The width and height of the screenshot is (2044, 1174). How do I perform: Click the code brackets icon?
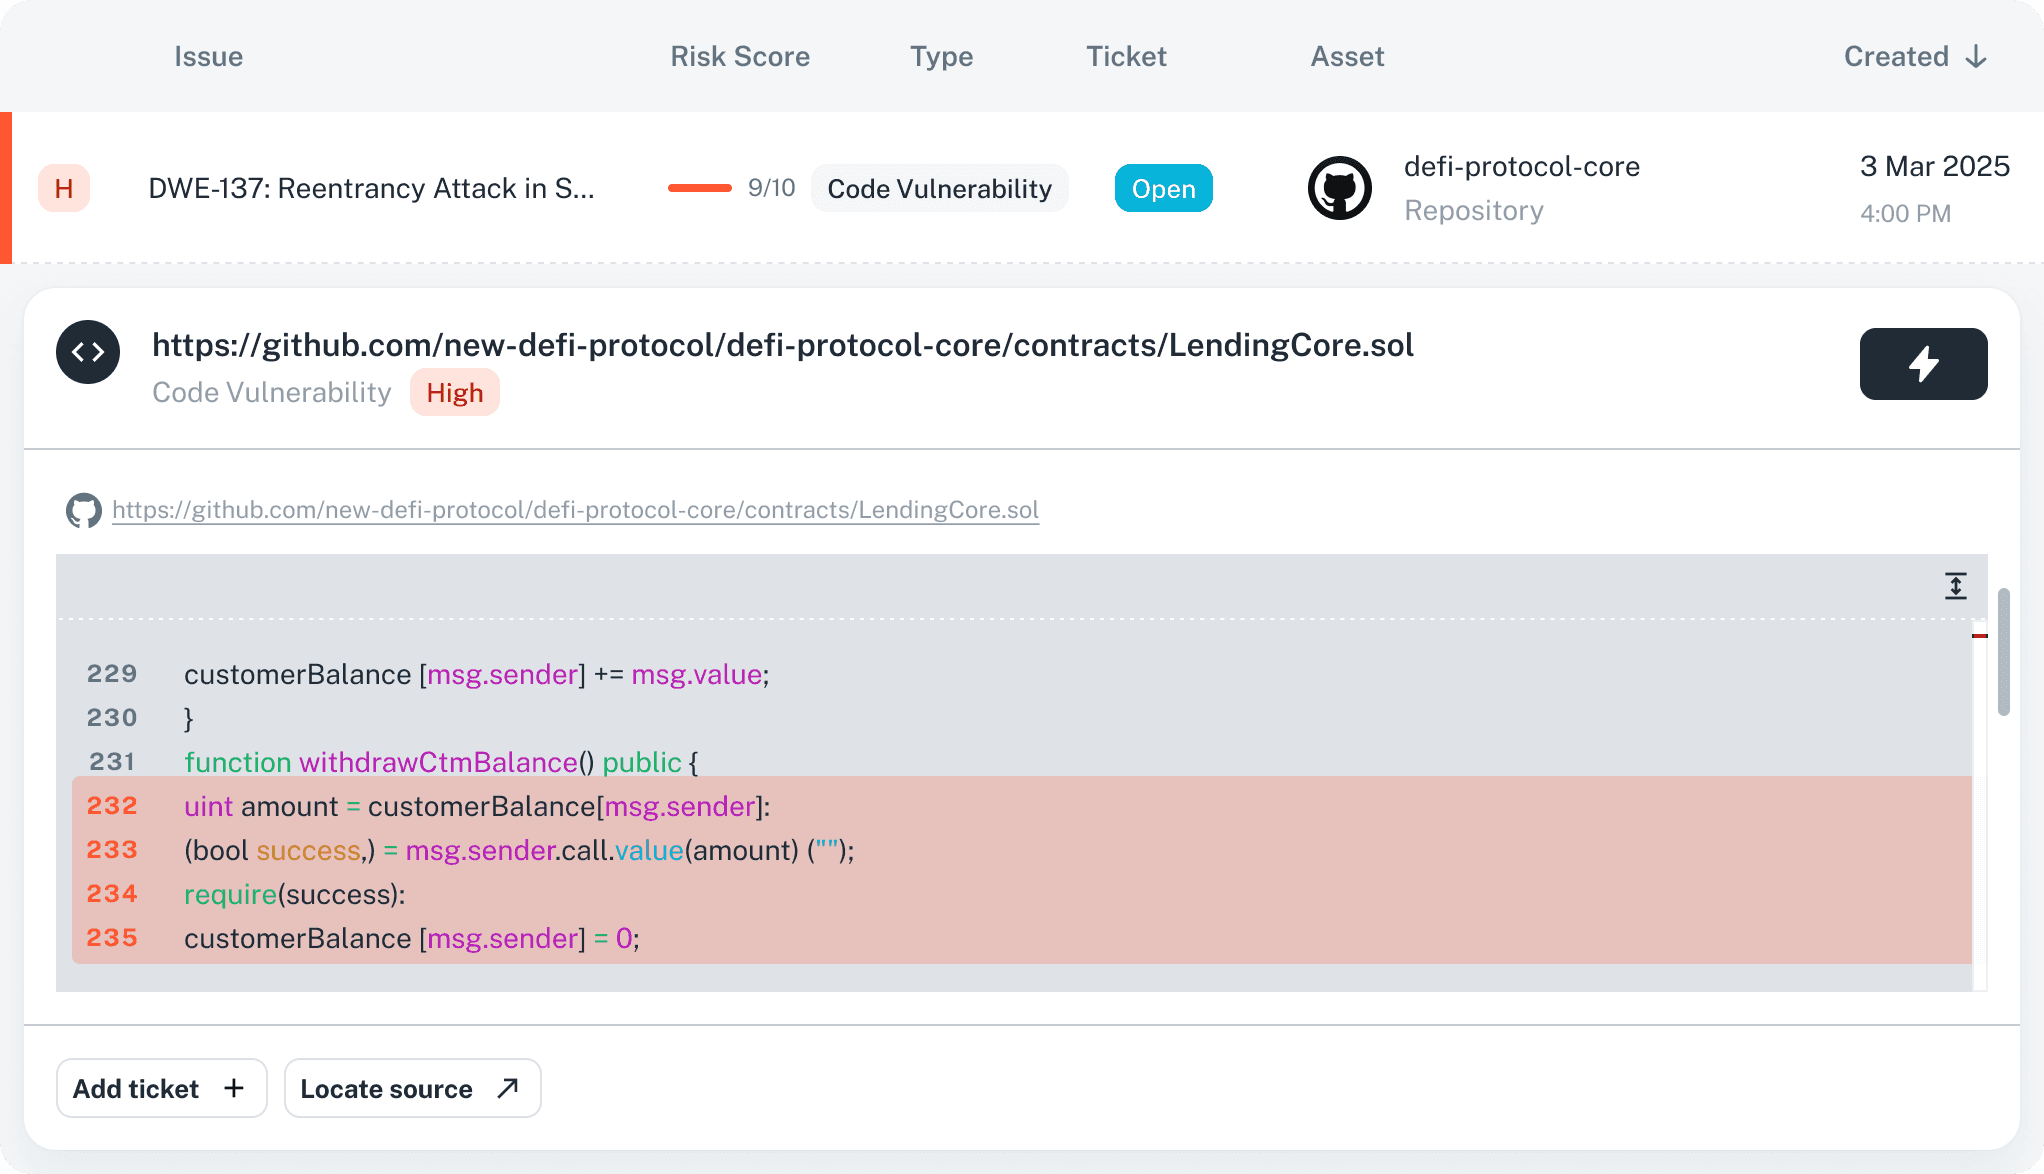point(88,352)
